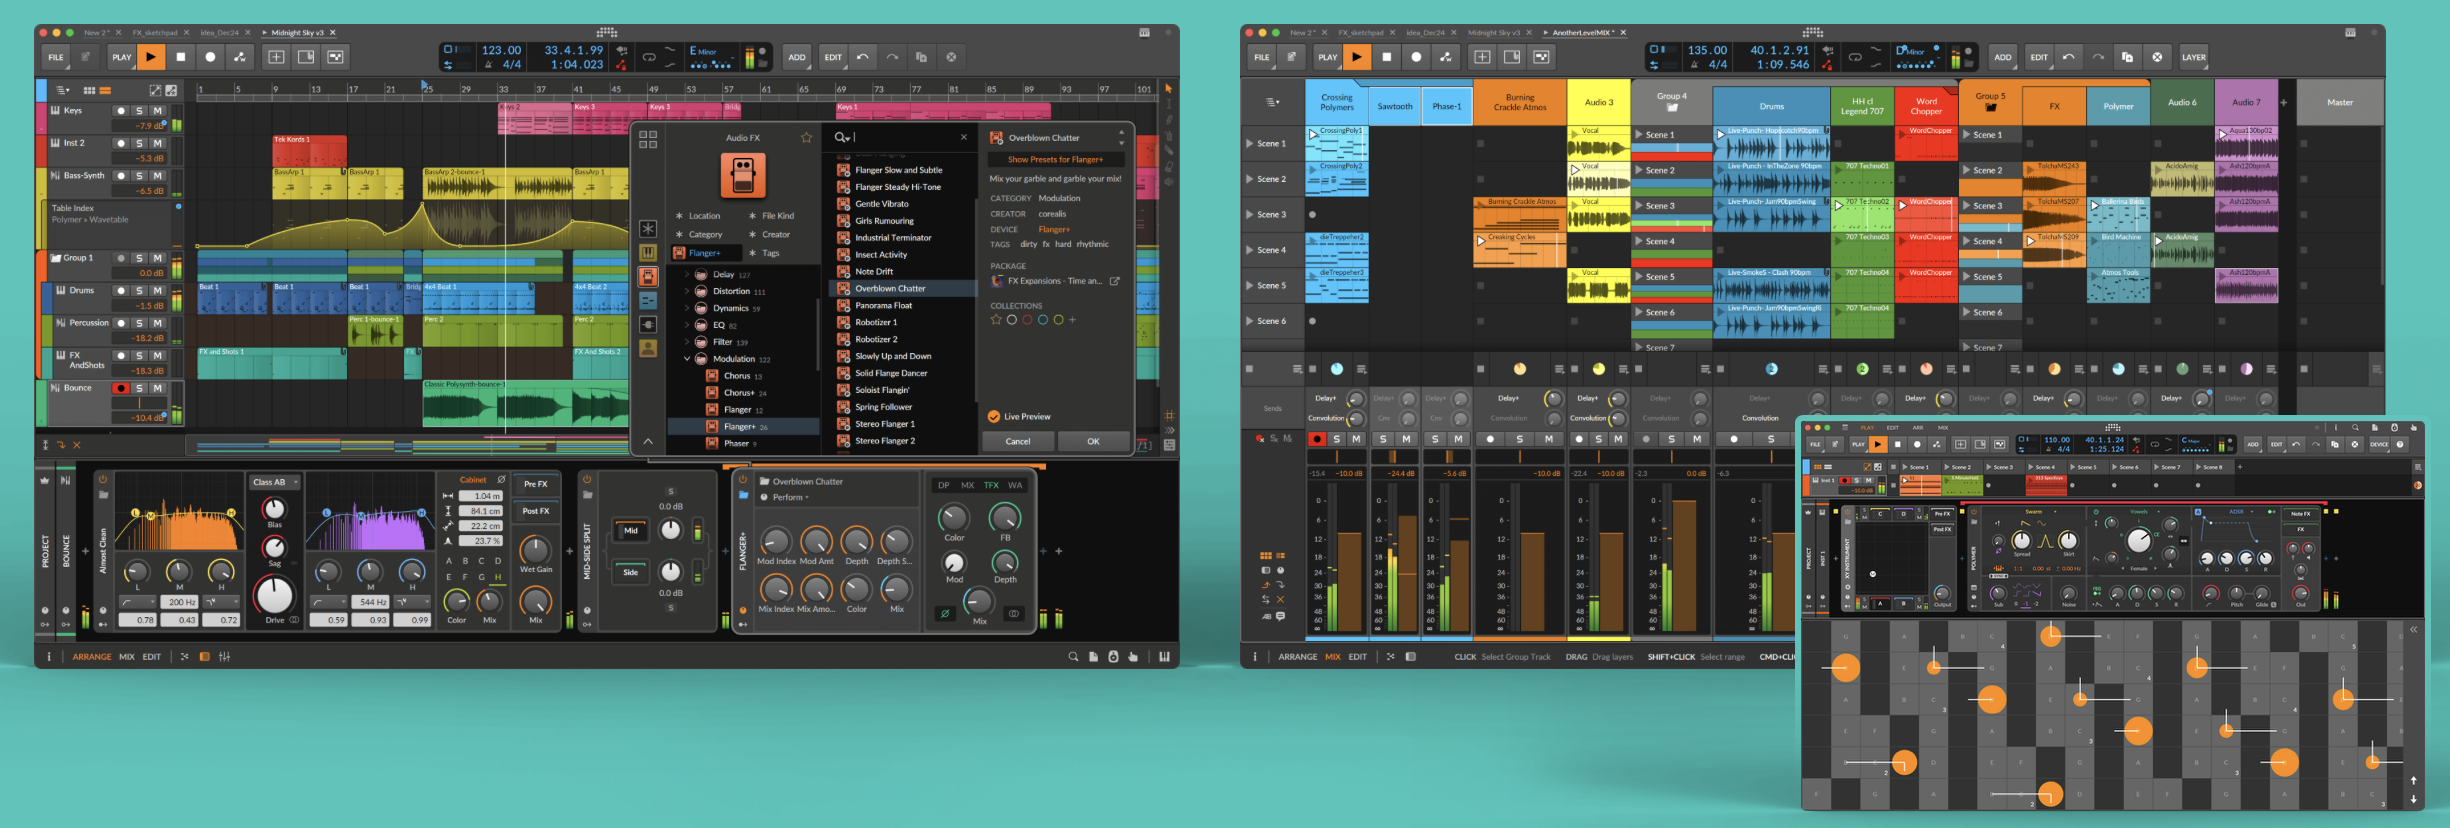Select the TFX tab in the Flanger+ device

click(991, 485)
